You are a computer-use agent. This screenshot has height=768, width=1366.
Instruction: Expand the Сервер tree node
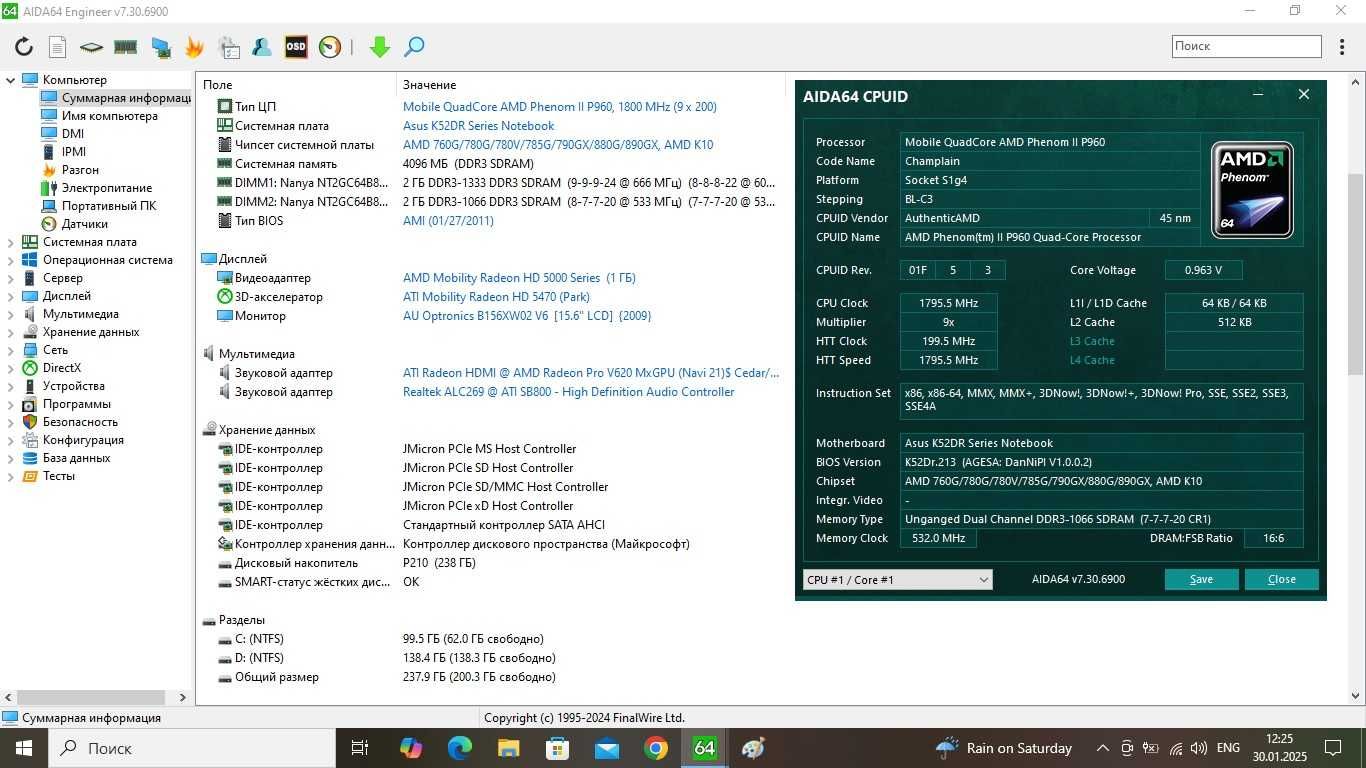coord(11,278)
